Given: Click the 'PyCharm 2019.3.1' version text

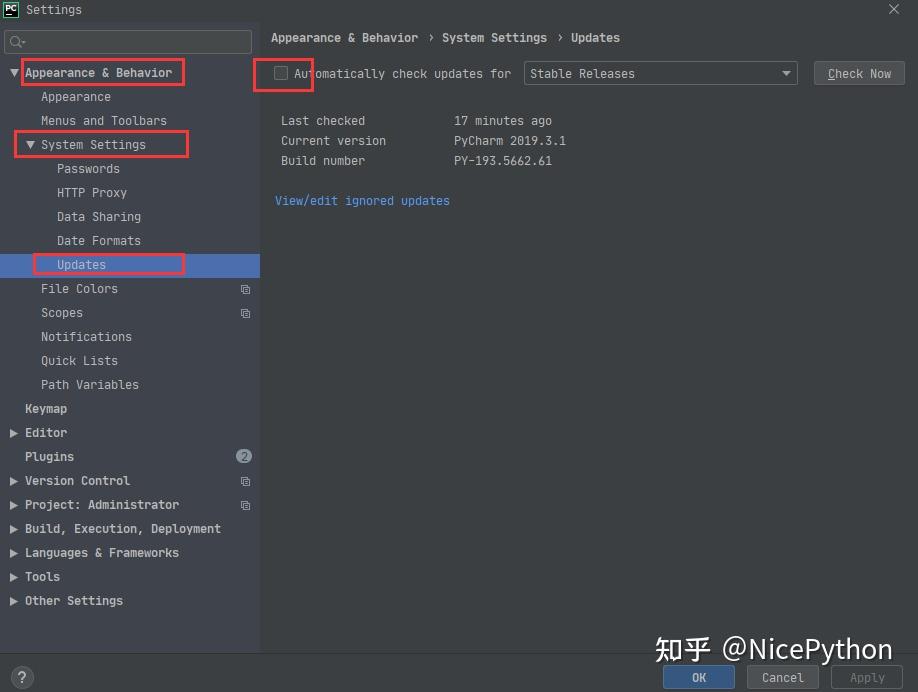Looking at the screenshot, I should coord(509,141).
